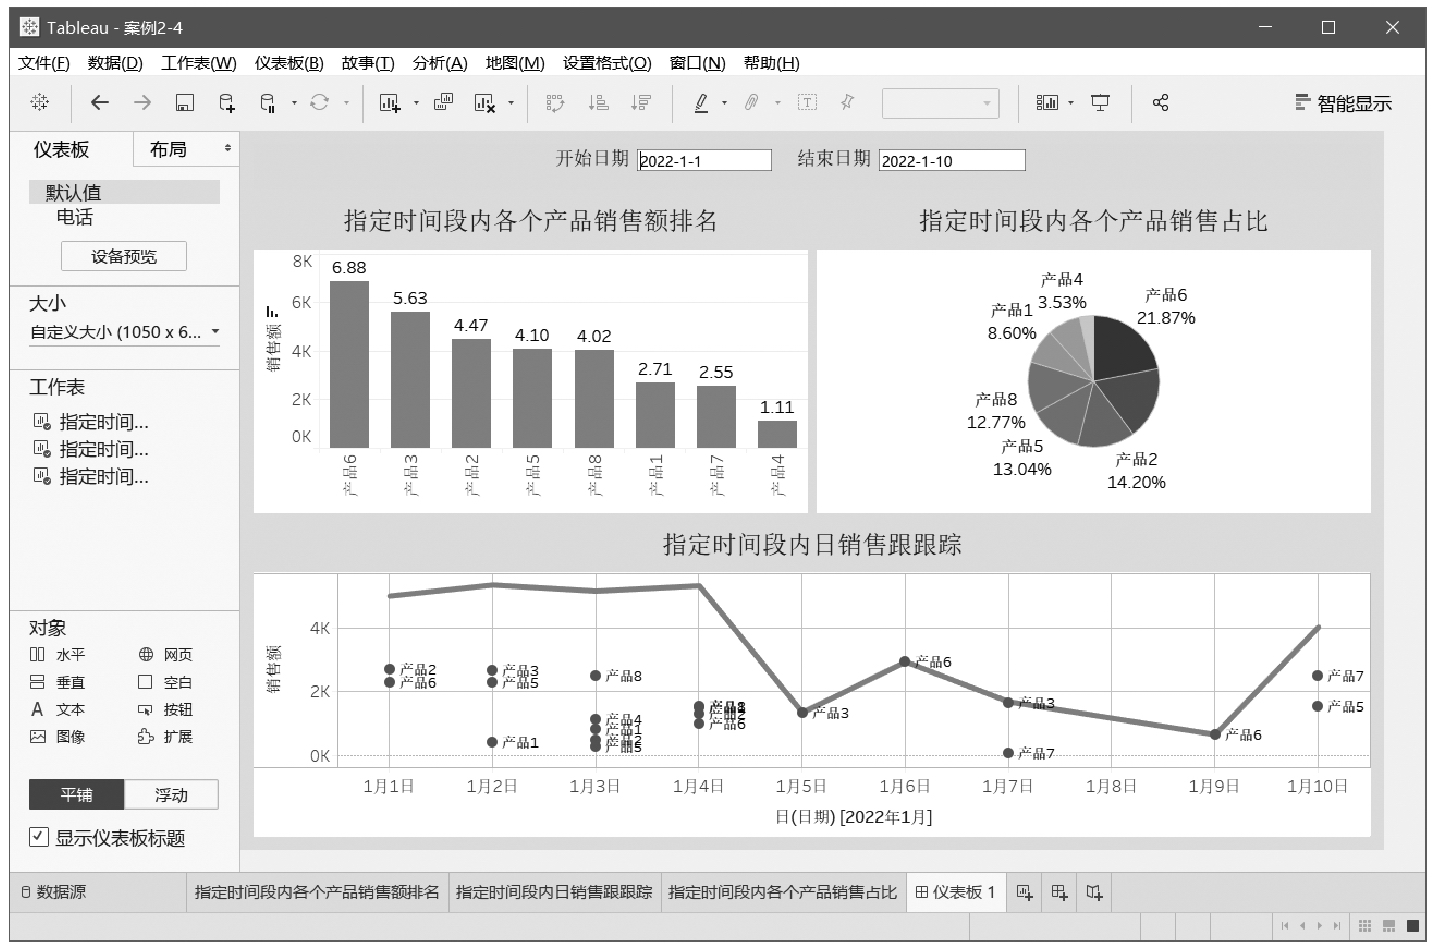Select the 电话 device layout
The height and width of the screenshot is (950, 1433).
74,217
